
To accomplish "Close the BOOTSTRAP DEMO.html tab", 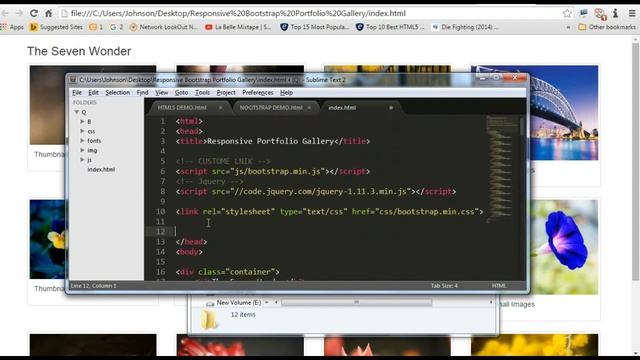I will [x=309, y=108].
